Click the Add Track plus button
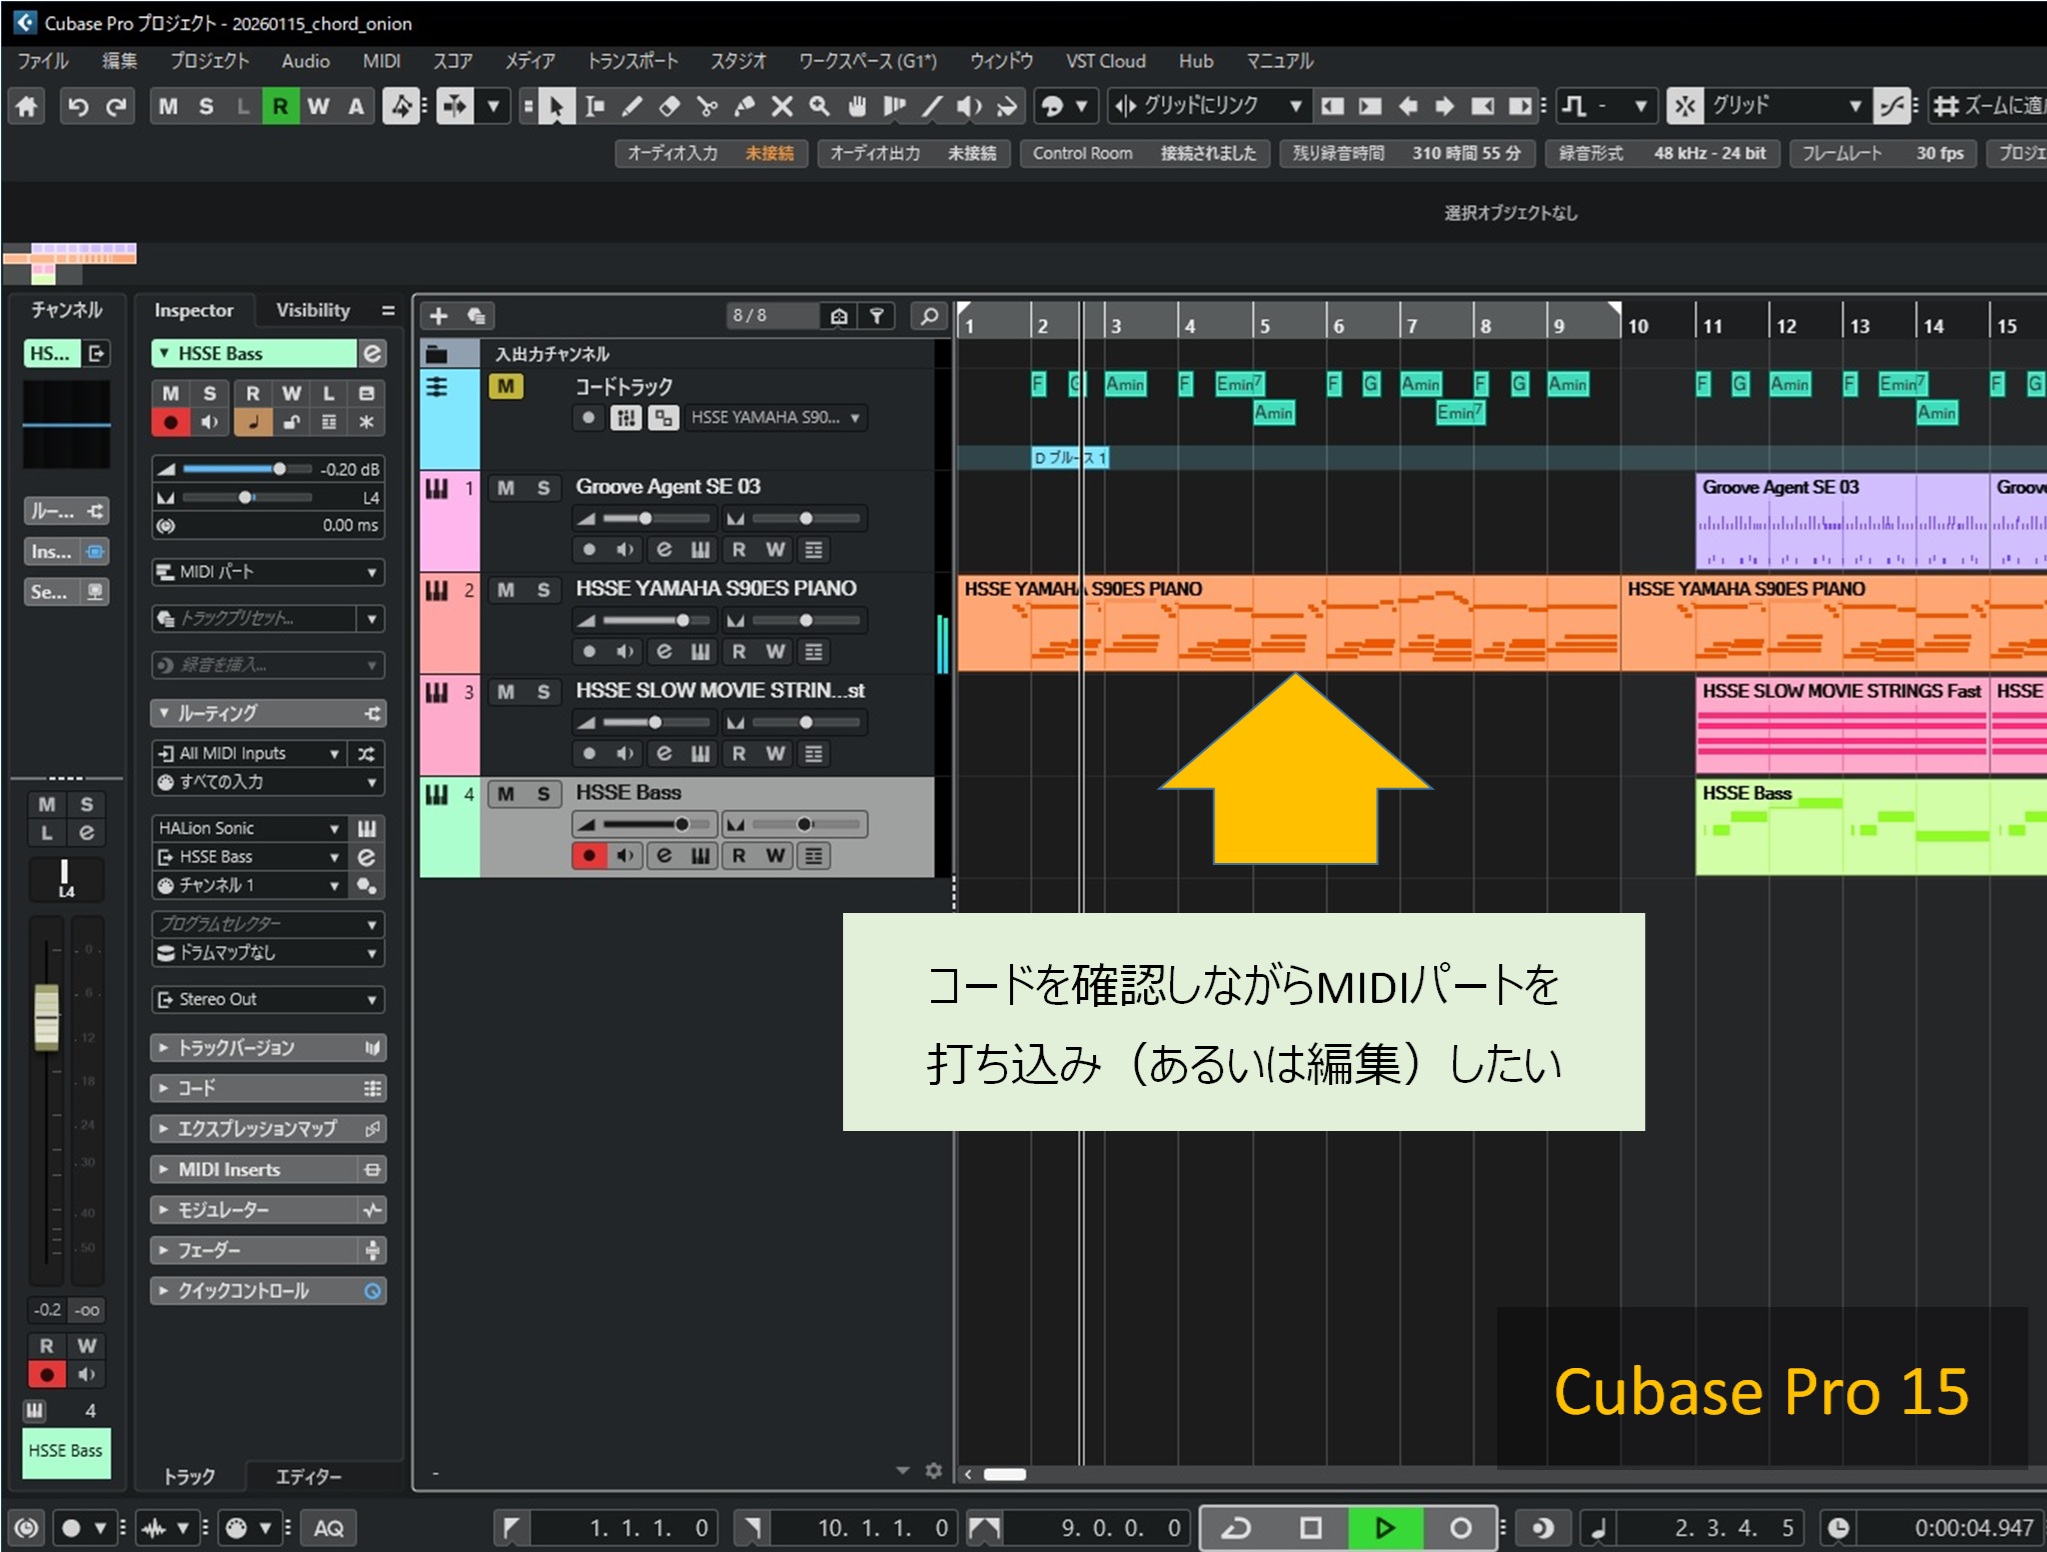Screen dimensions: 2047x1552 click(x=438, y=316)
